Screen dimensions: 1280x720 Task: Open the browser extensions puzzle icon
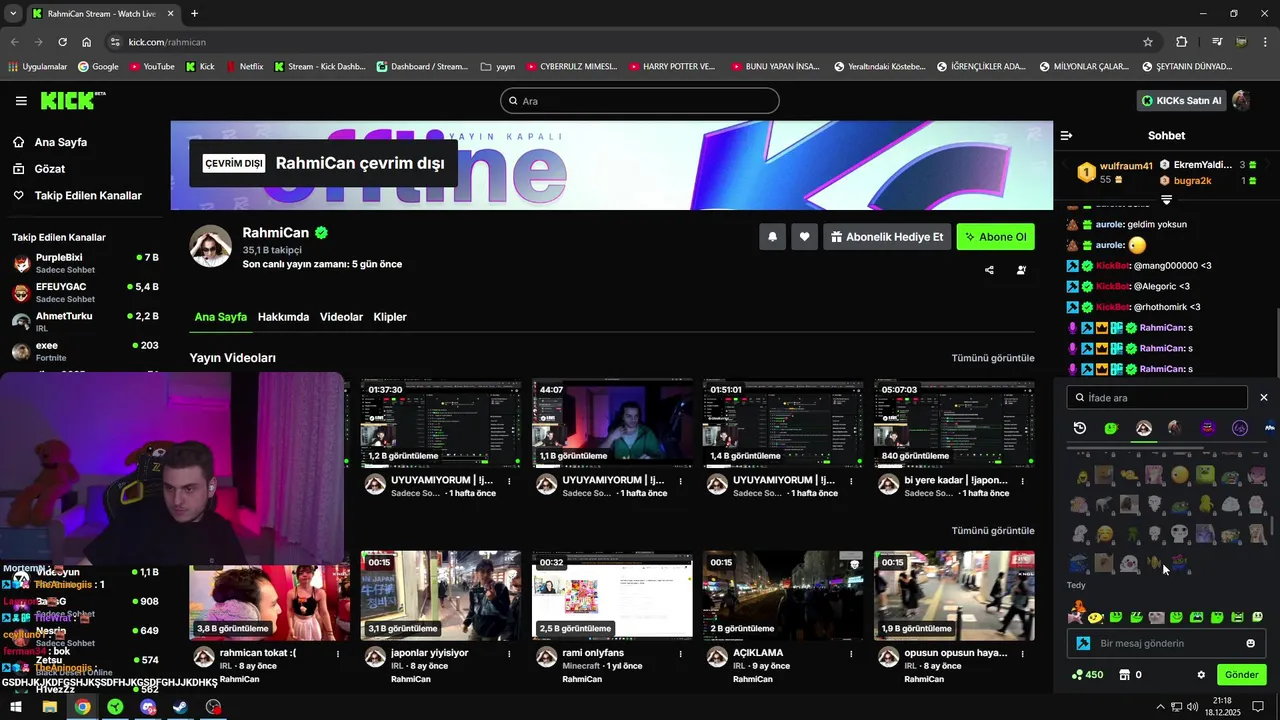1182,42
